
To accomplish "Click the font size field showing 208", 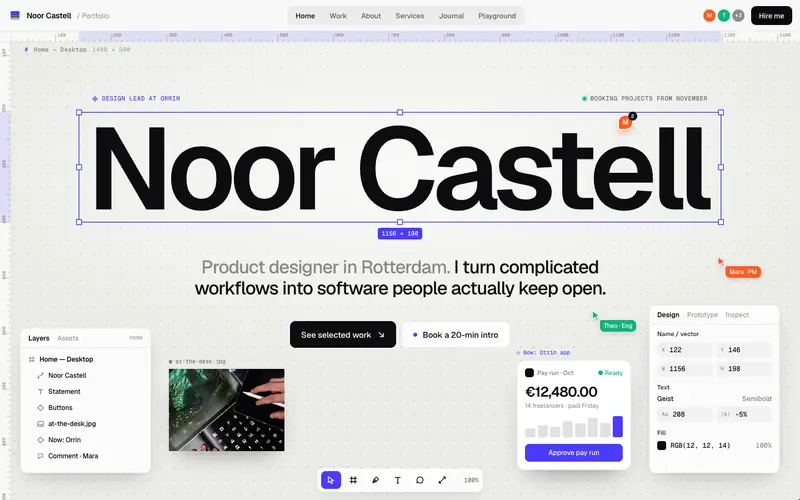I will 685,414.
